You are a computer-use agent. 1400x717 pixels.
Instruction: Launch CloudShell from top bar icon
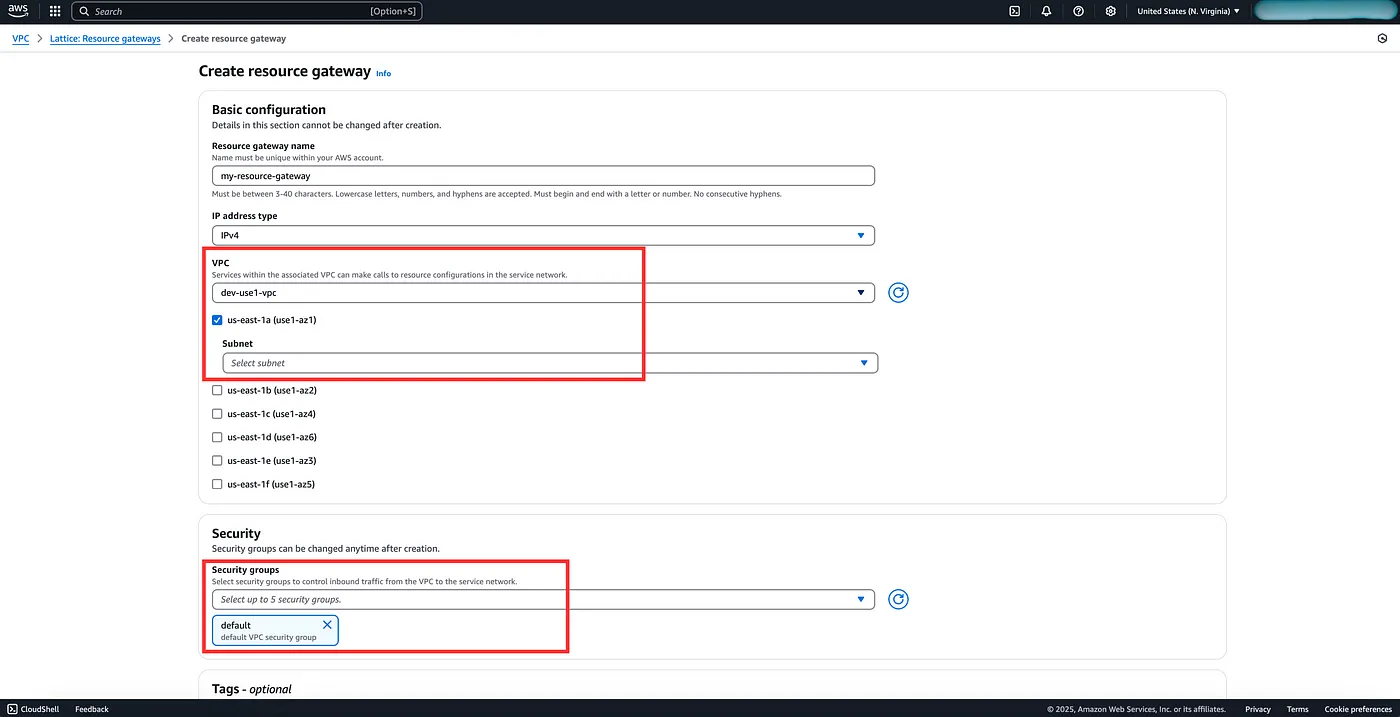pos(1014,11)
